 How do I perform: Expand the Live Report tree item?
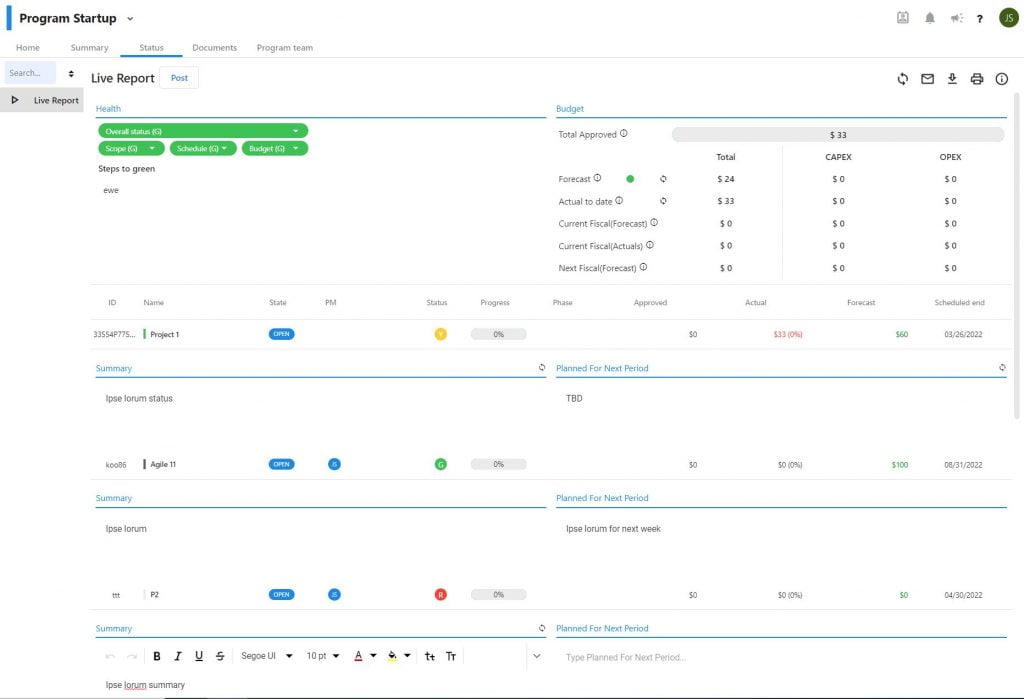[14, 100]
